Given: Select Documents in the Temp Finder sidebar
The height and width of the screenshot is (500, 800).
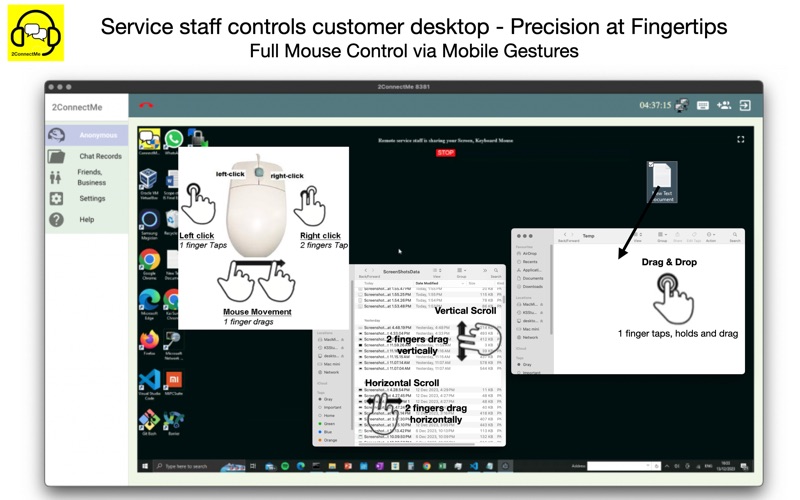Looking at the screenshot, I should coord(532,279).
